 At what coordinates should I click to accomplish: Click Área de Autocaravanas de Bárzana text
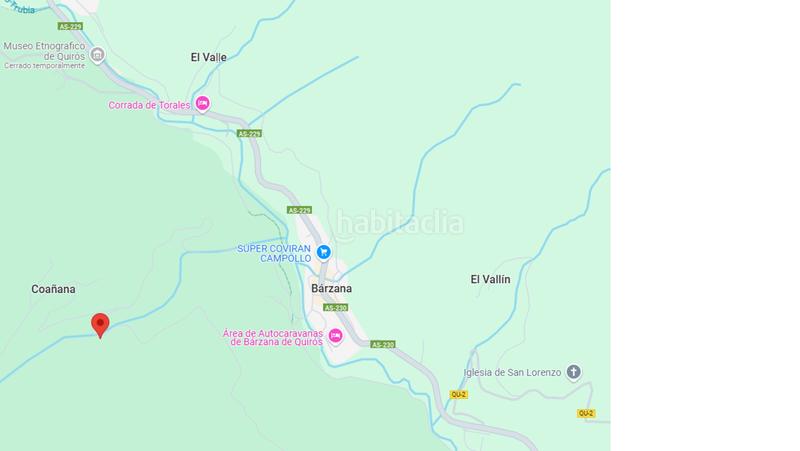click(273, 337)
